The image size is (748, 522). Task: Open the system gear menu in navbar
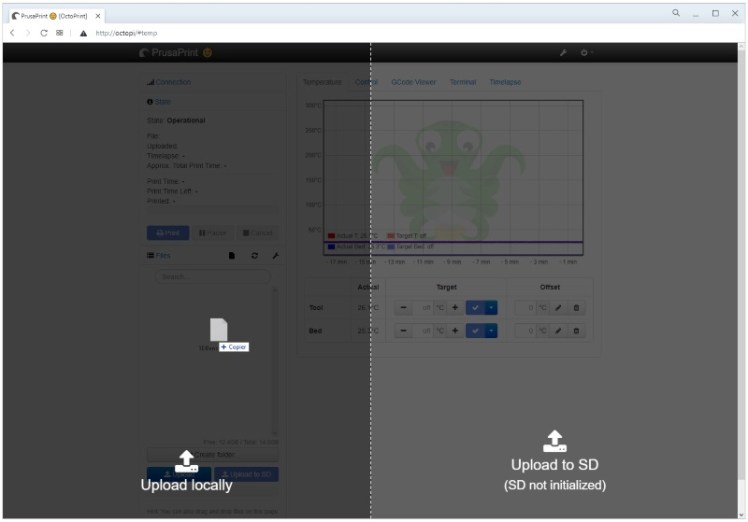586,52
